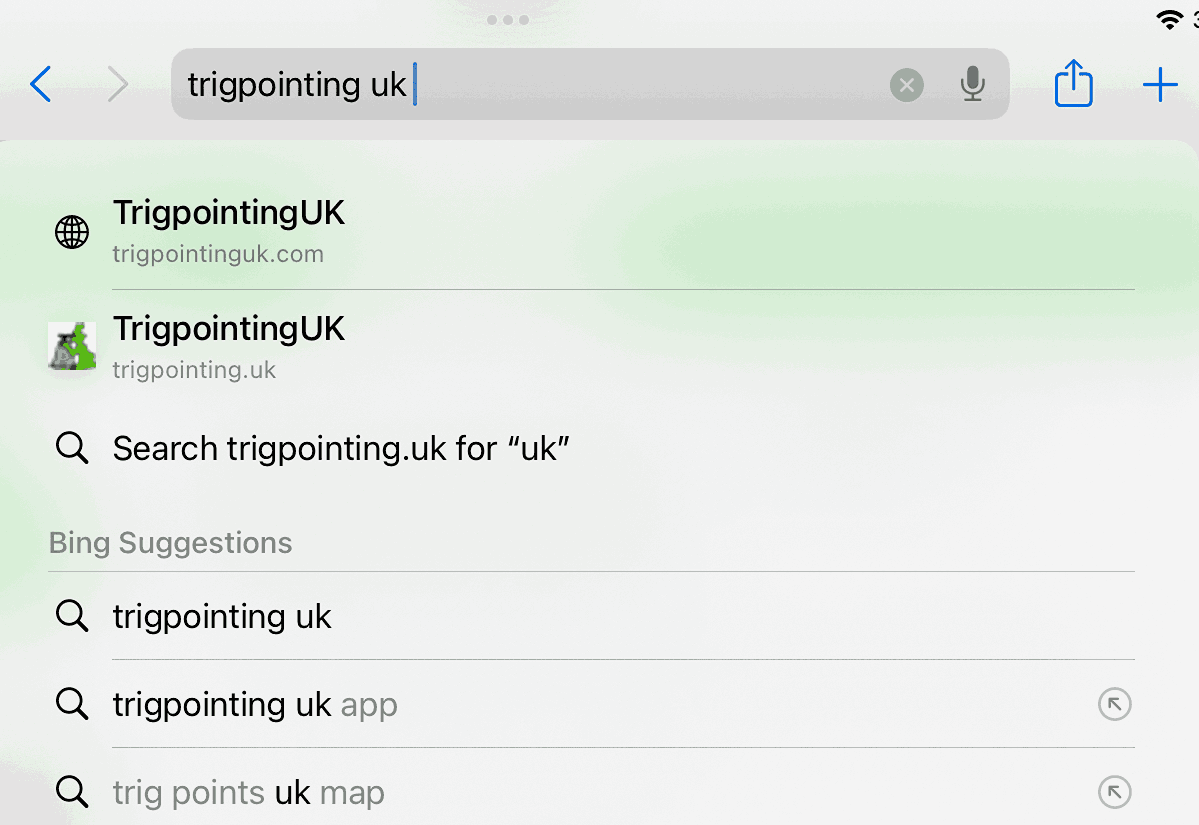1199x825 pixels.
Task: Tap the globe icon for trigpointinguk.com
Action: point(72,232)
